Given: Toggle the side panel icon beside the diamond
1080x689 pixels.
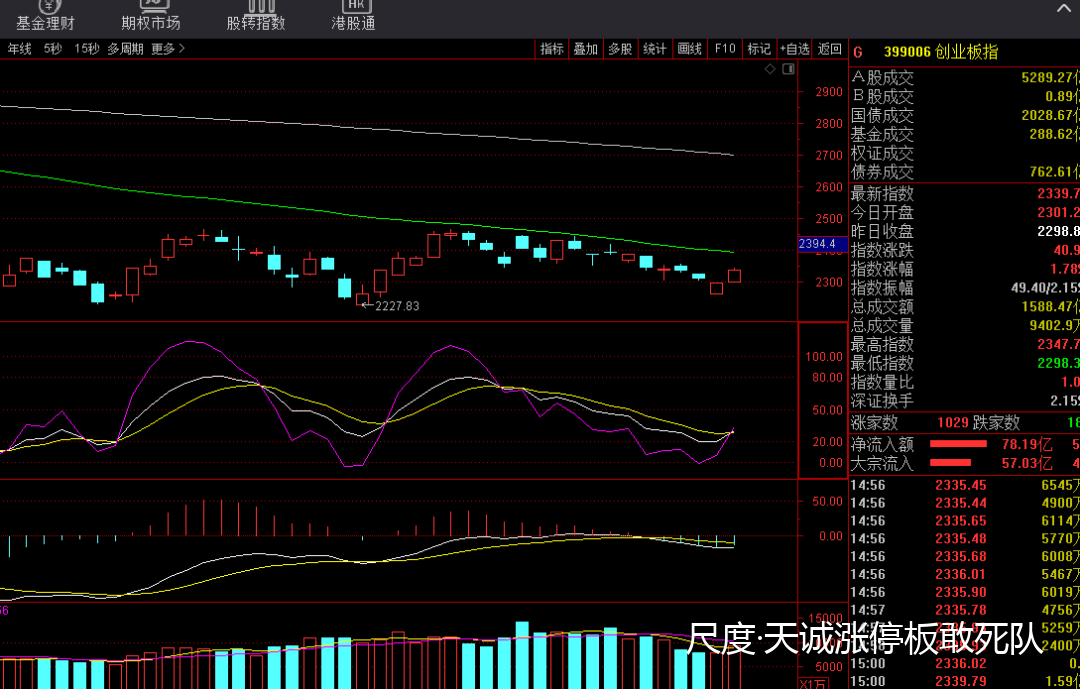Looking at the screenshot, I should pyautogui.click(x=787, y=69).
